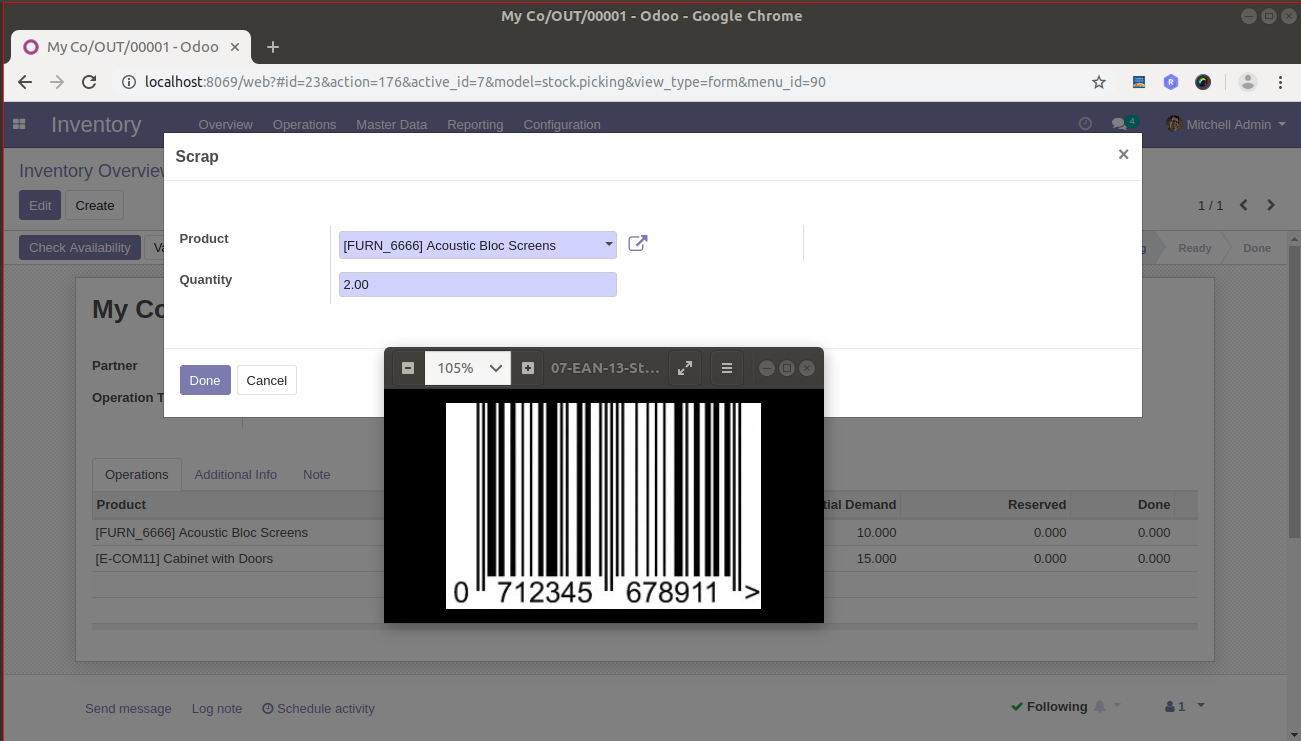This screenshot has width=1301, height=741.
Task: Click the blue monitor extension icon
Action: [1139, 82]
